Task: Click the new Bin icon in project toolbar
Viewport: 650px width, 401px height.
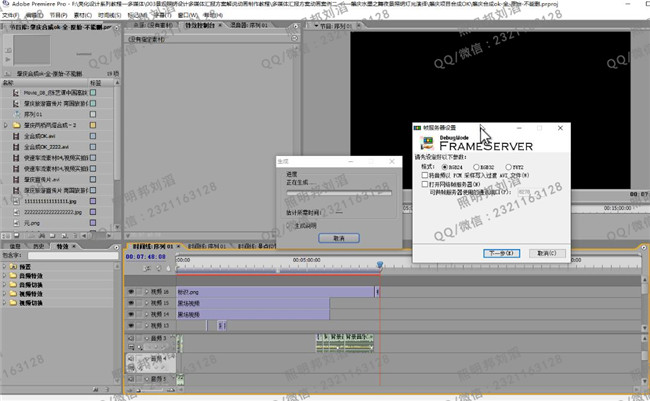Action: (53, 236)
